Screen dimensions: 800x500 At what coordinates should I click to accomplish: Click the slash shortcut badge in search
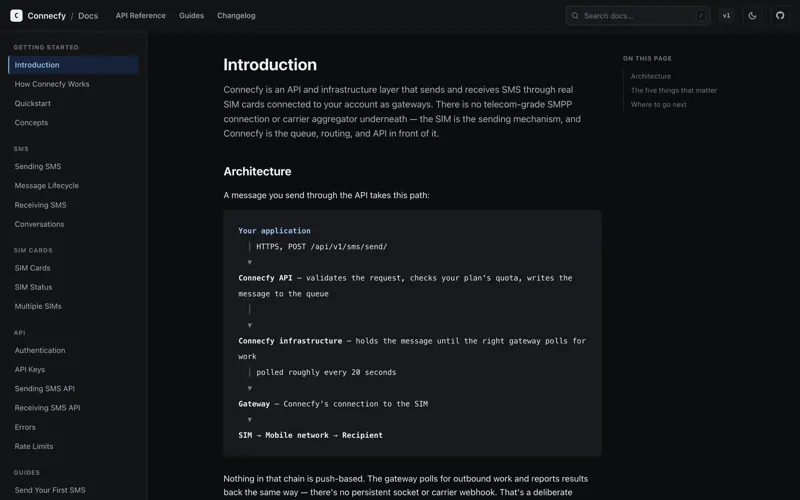701,16
